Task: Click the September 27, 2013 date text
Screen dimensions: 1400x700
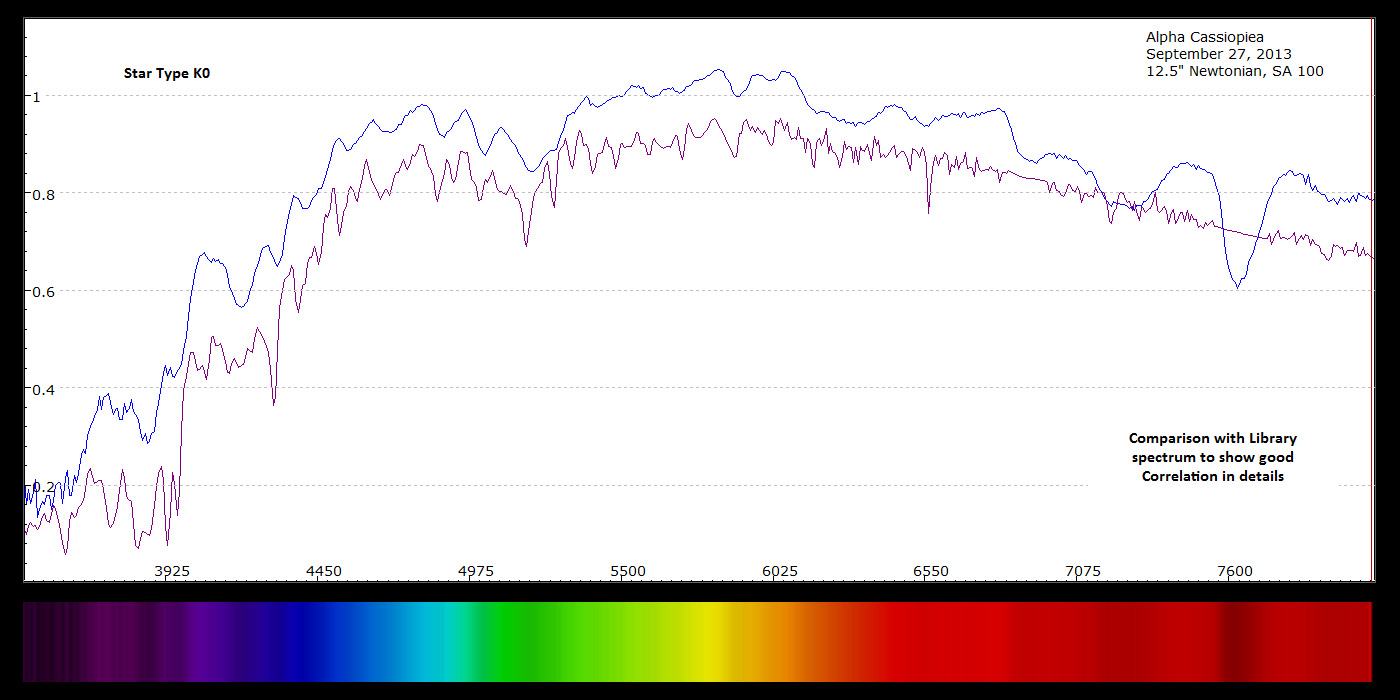Action: coord(1219,54)
